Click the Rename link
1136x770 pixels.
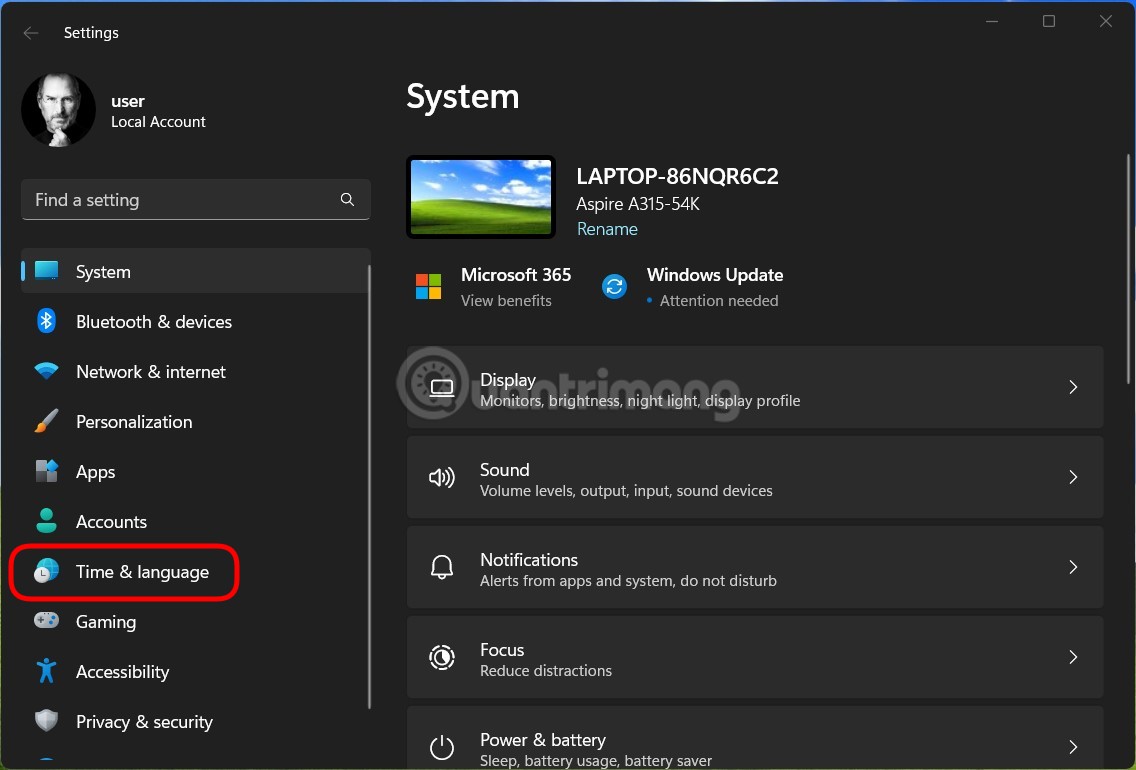607,229
